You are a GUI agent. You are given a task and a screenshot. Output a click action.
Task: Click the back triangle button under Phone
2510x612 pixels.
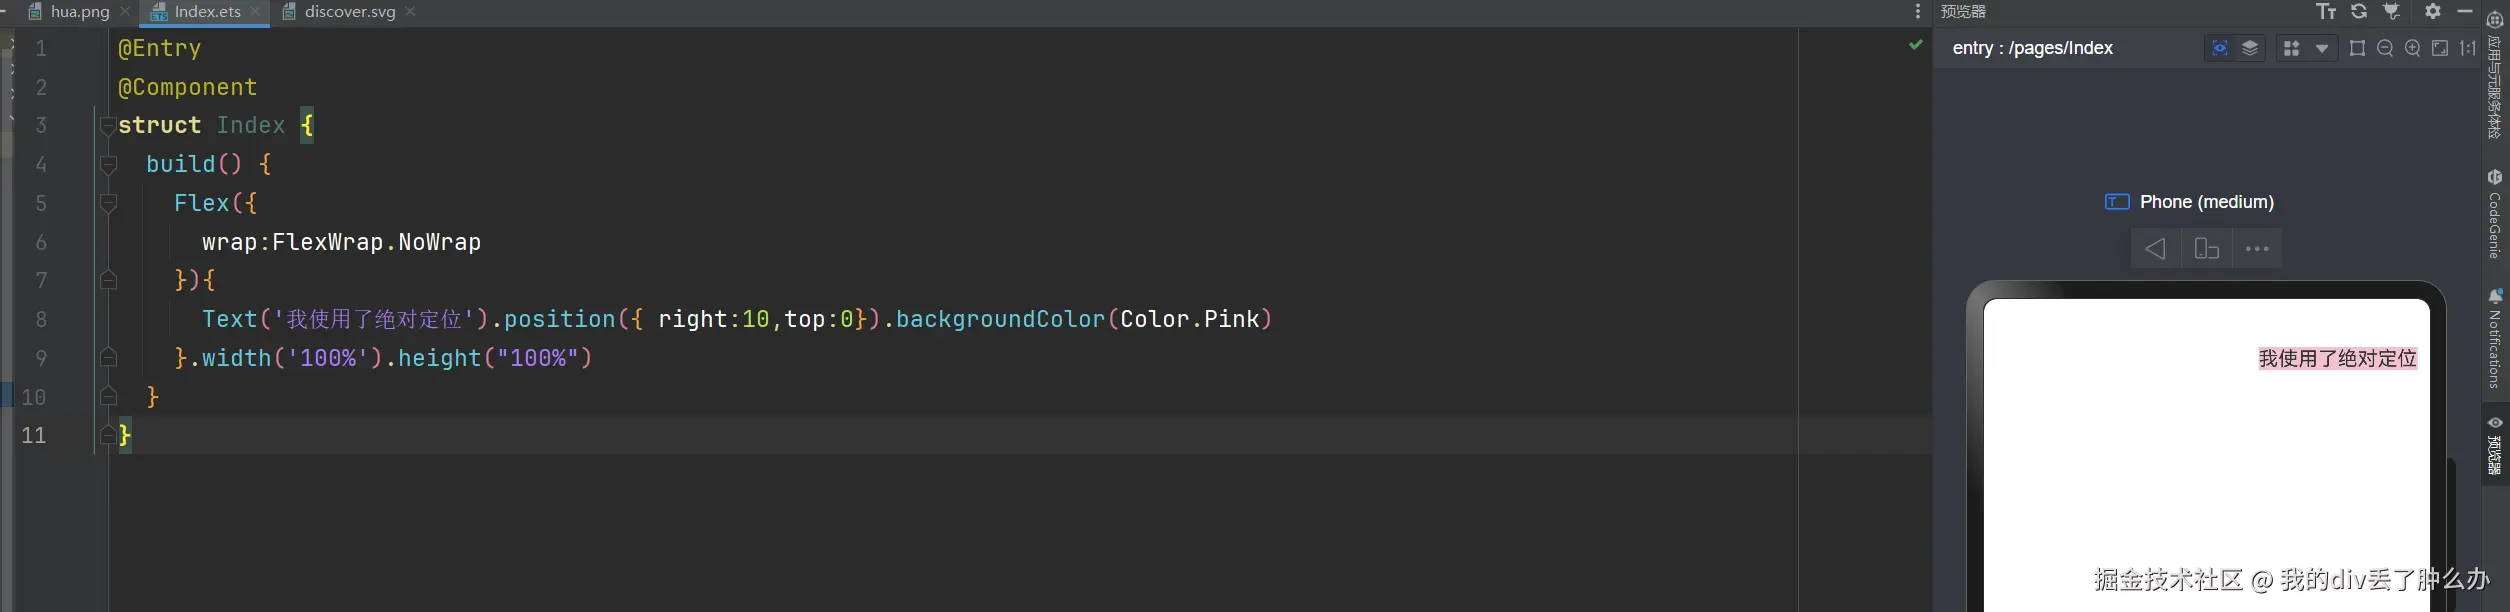coord(2155,249)
